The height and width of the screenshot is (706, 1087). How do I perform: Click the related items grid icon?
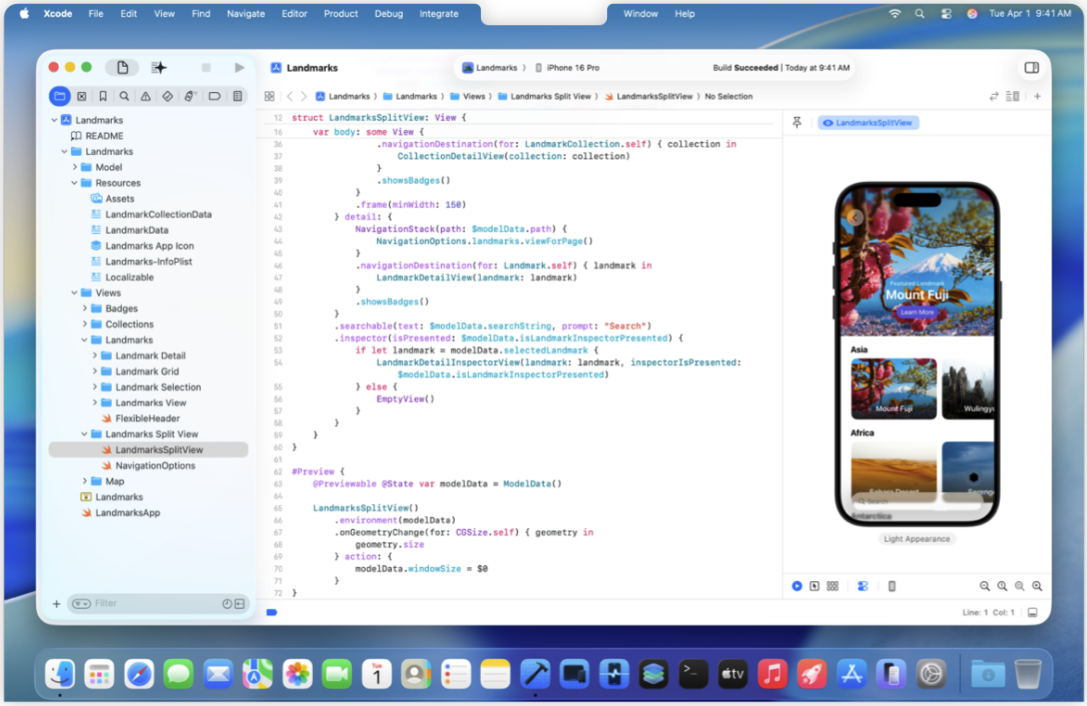click(270, 96)
